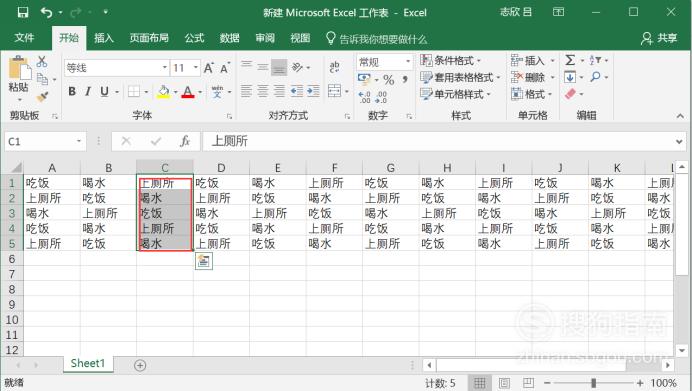
Task: Click the Format Painter brush icon
Action: tap(43, 97)
